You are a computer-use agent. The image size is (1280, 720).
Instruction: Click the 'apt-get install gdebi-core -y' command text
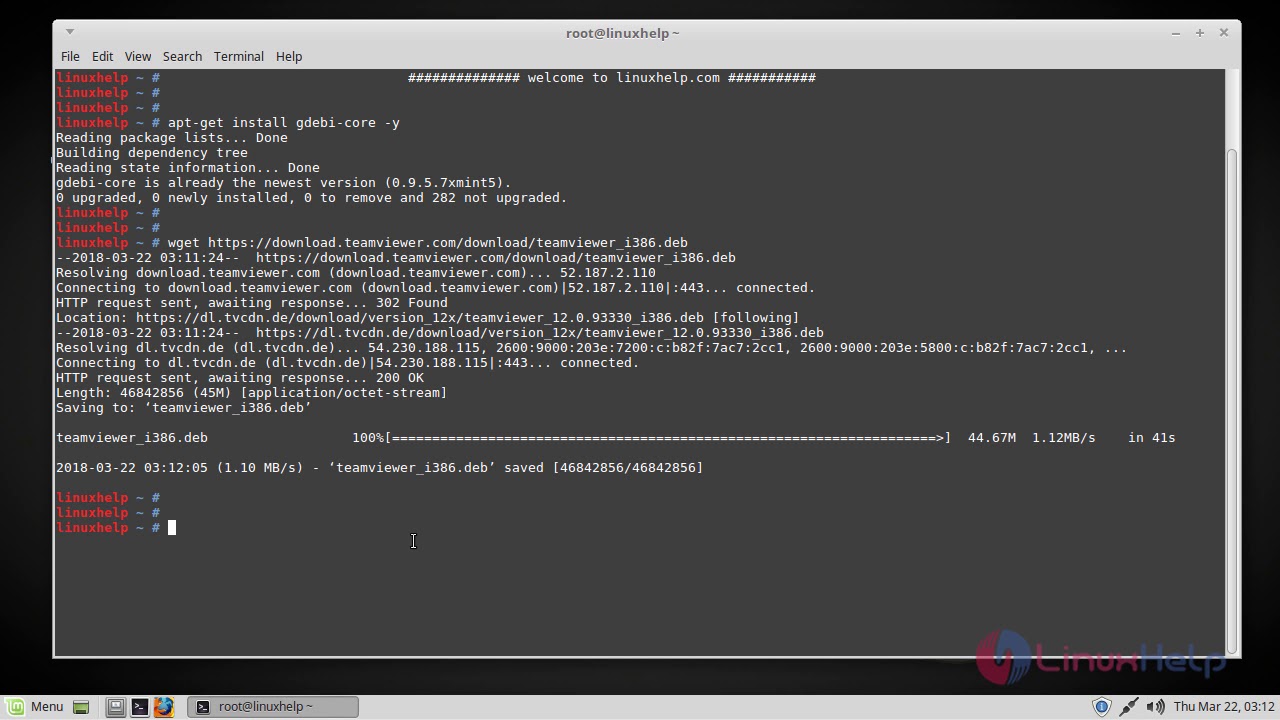pos(284,123)
